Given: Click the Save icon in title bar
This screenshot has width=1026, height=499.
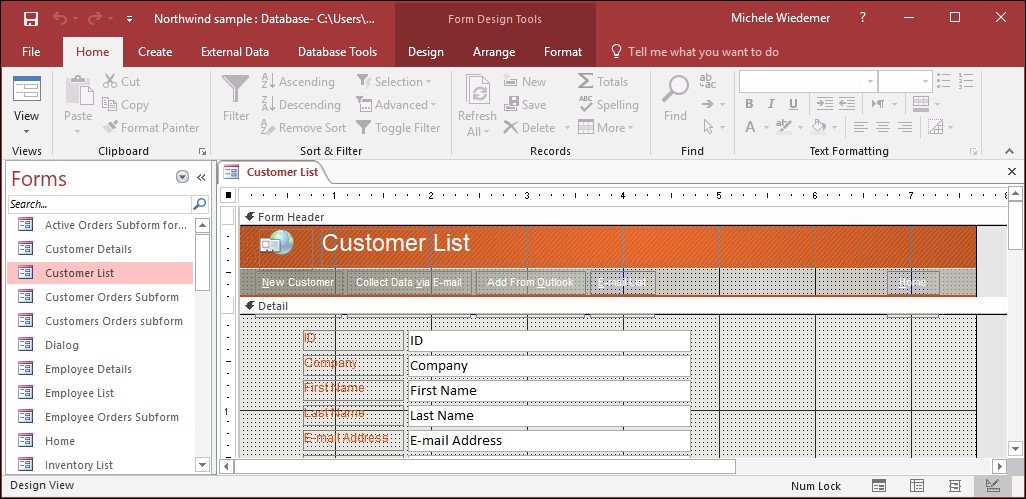Looking at the screenshot, I should 31,18.
